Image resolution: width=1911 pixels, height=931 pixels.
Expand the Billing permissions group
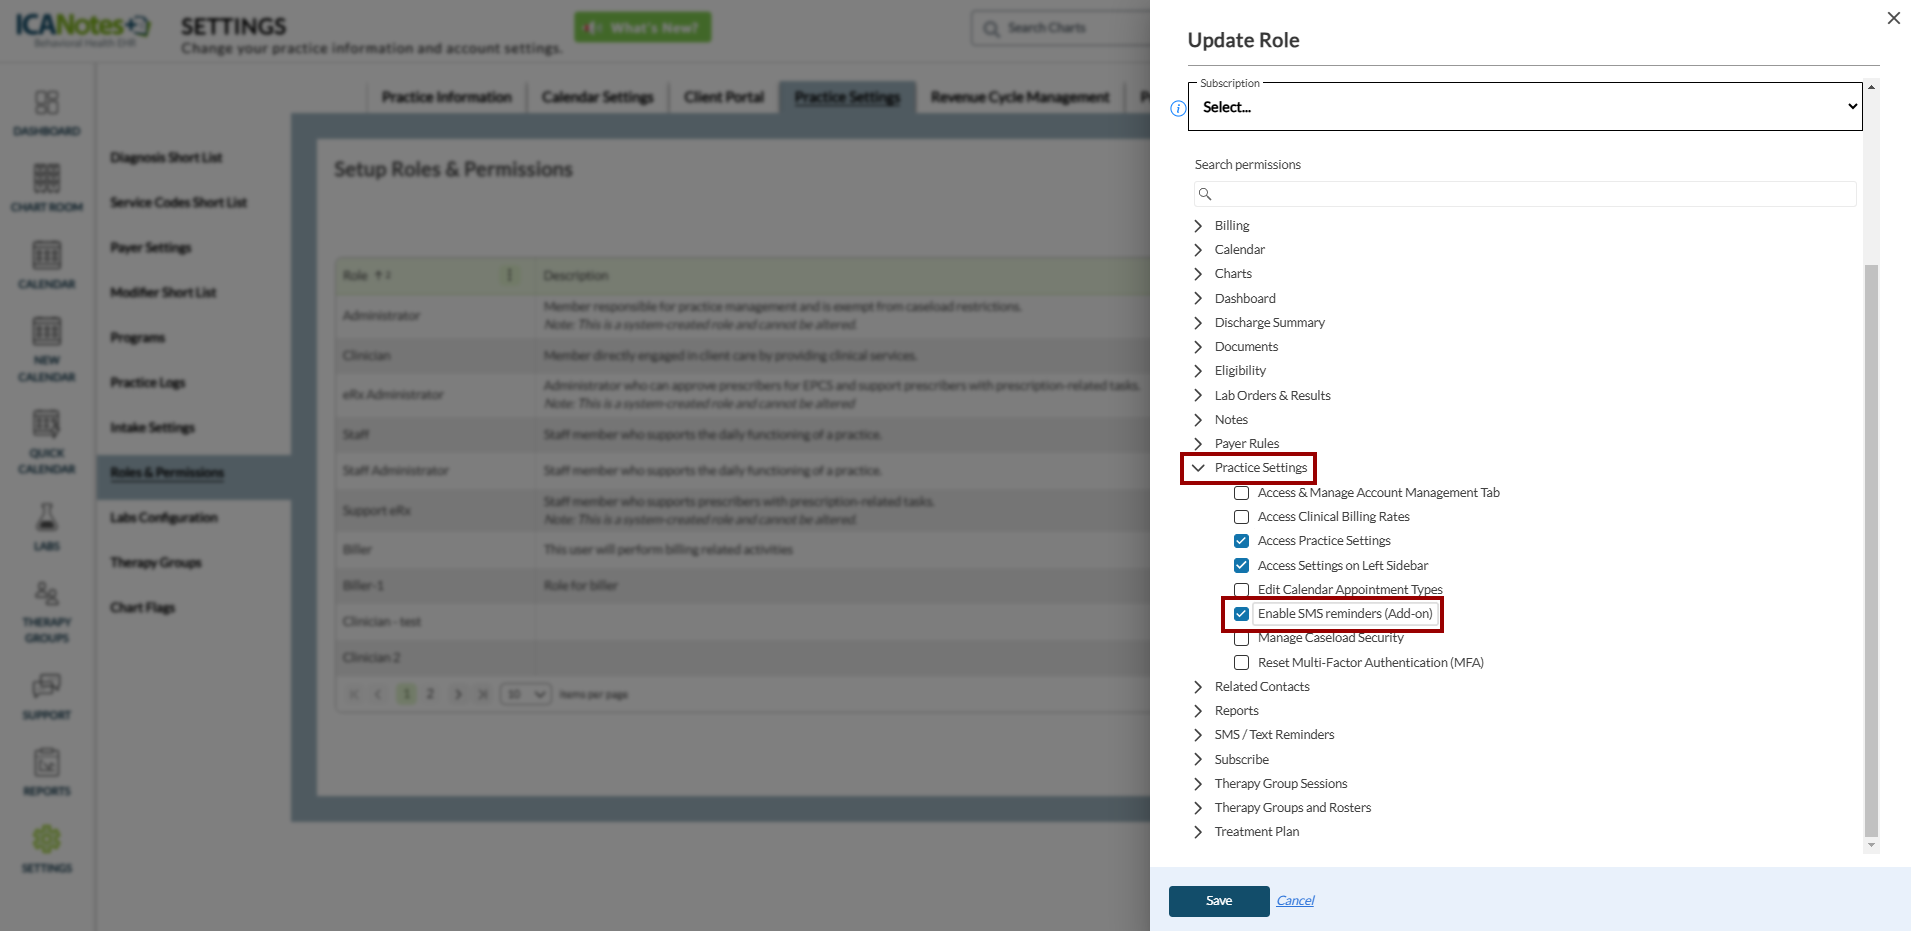pyautogui.click(x=1198, y=226)
